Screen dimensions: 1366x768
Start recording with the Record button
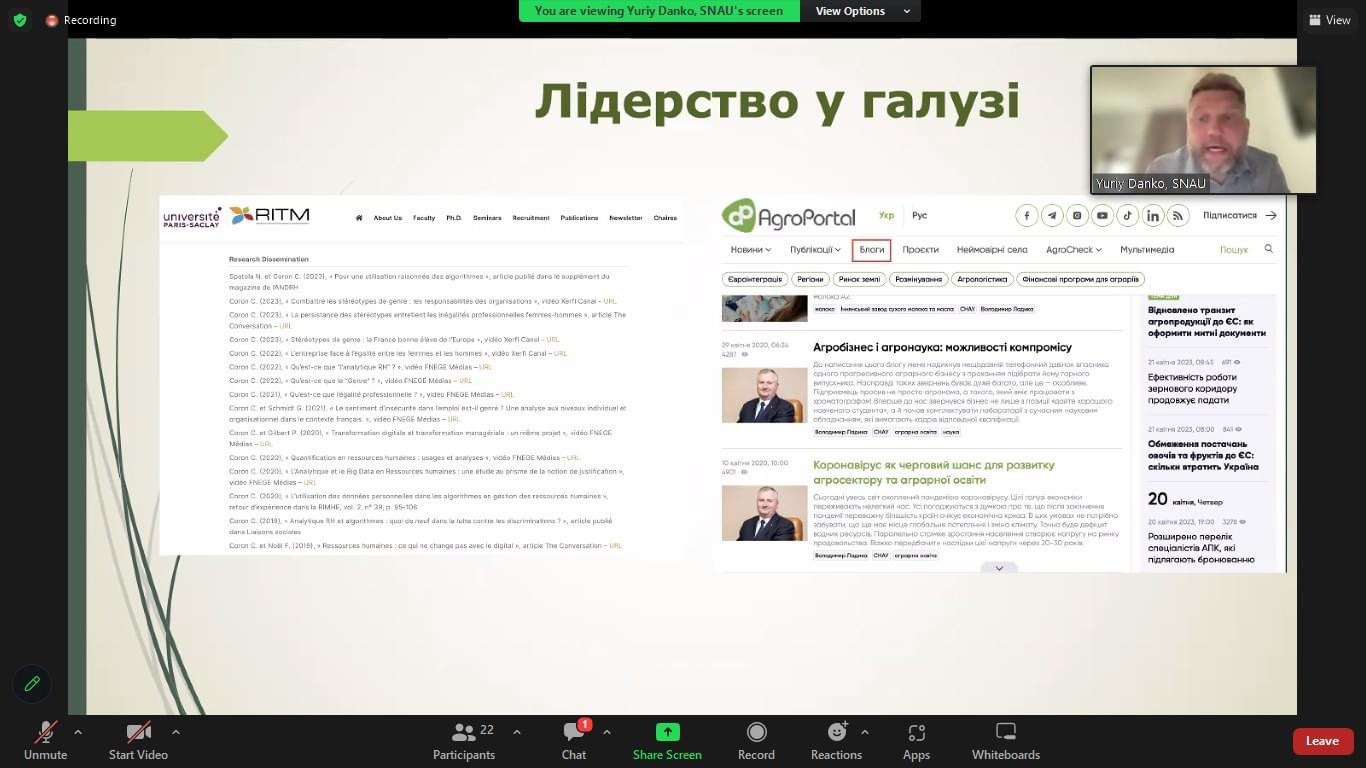click(756, 741)
